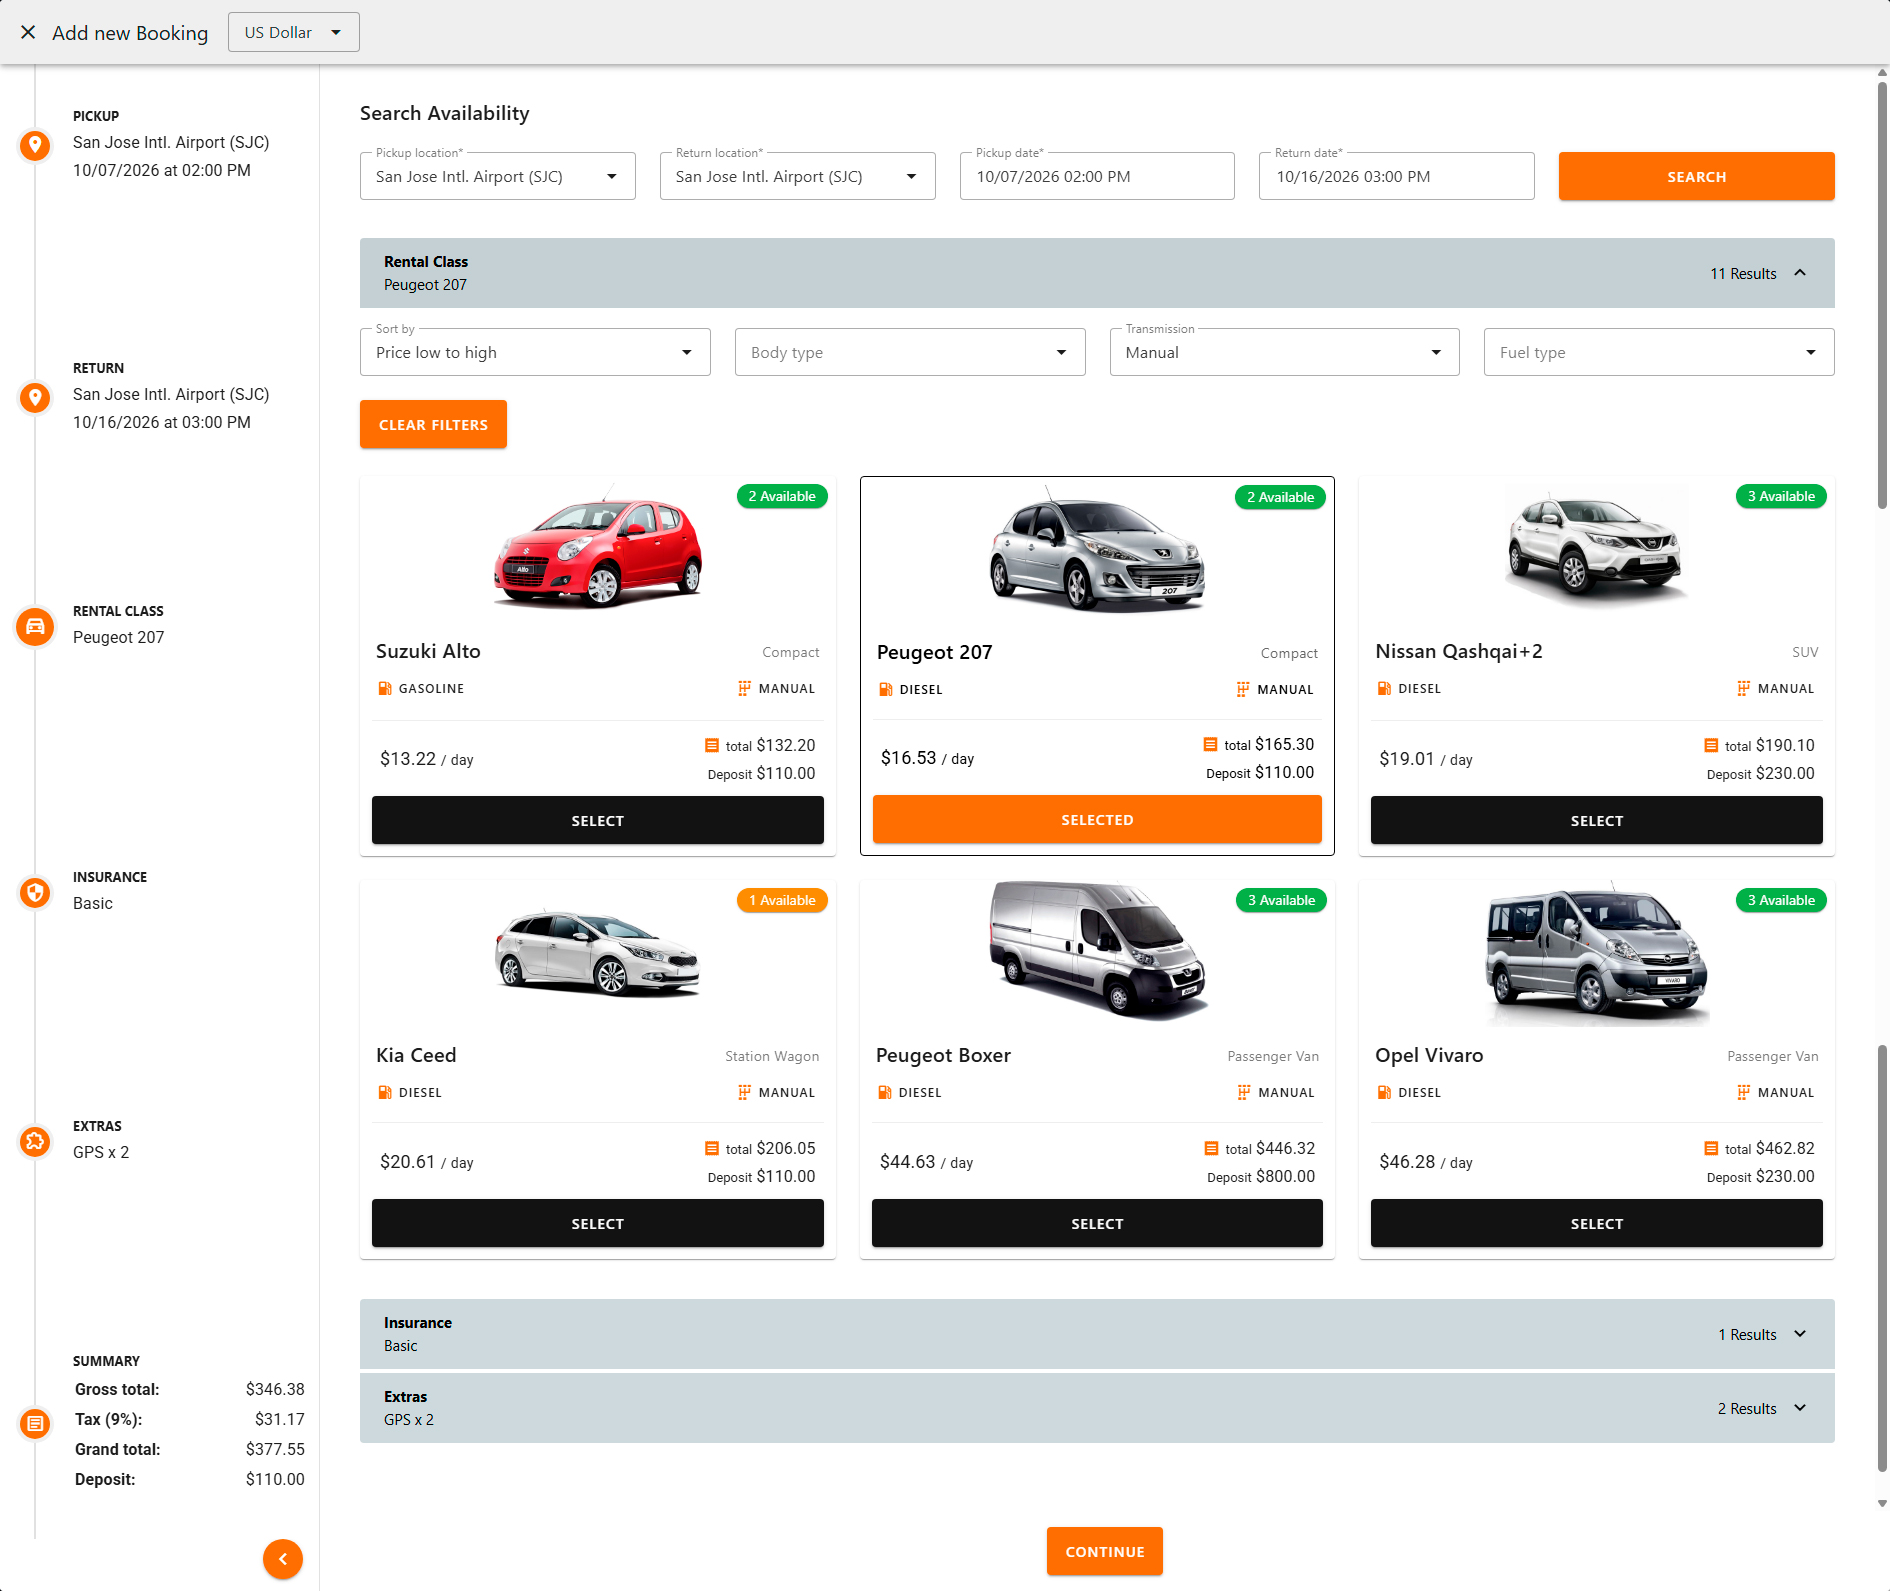Expand the Insurance section

pyautogui.click(x=1097, y=1334)
